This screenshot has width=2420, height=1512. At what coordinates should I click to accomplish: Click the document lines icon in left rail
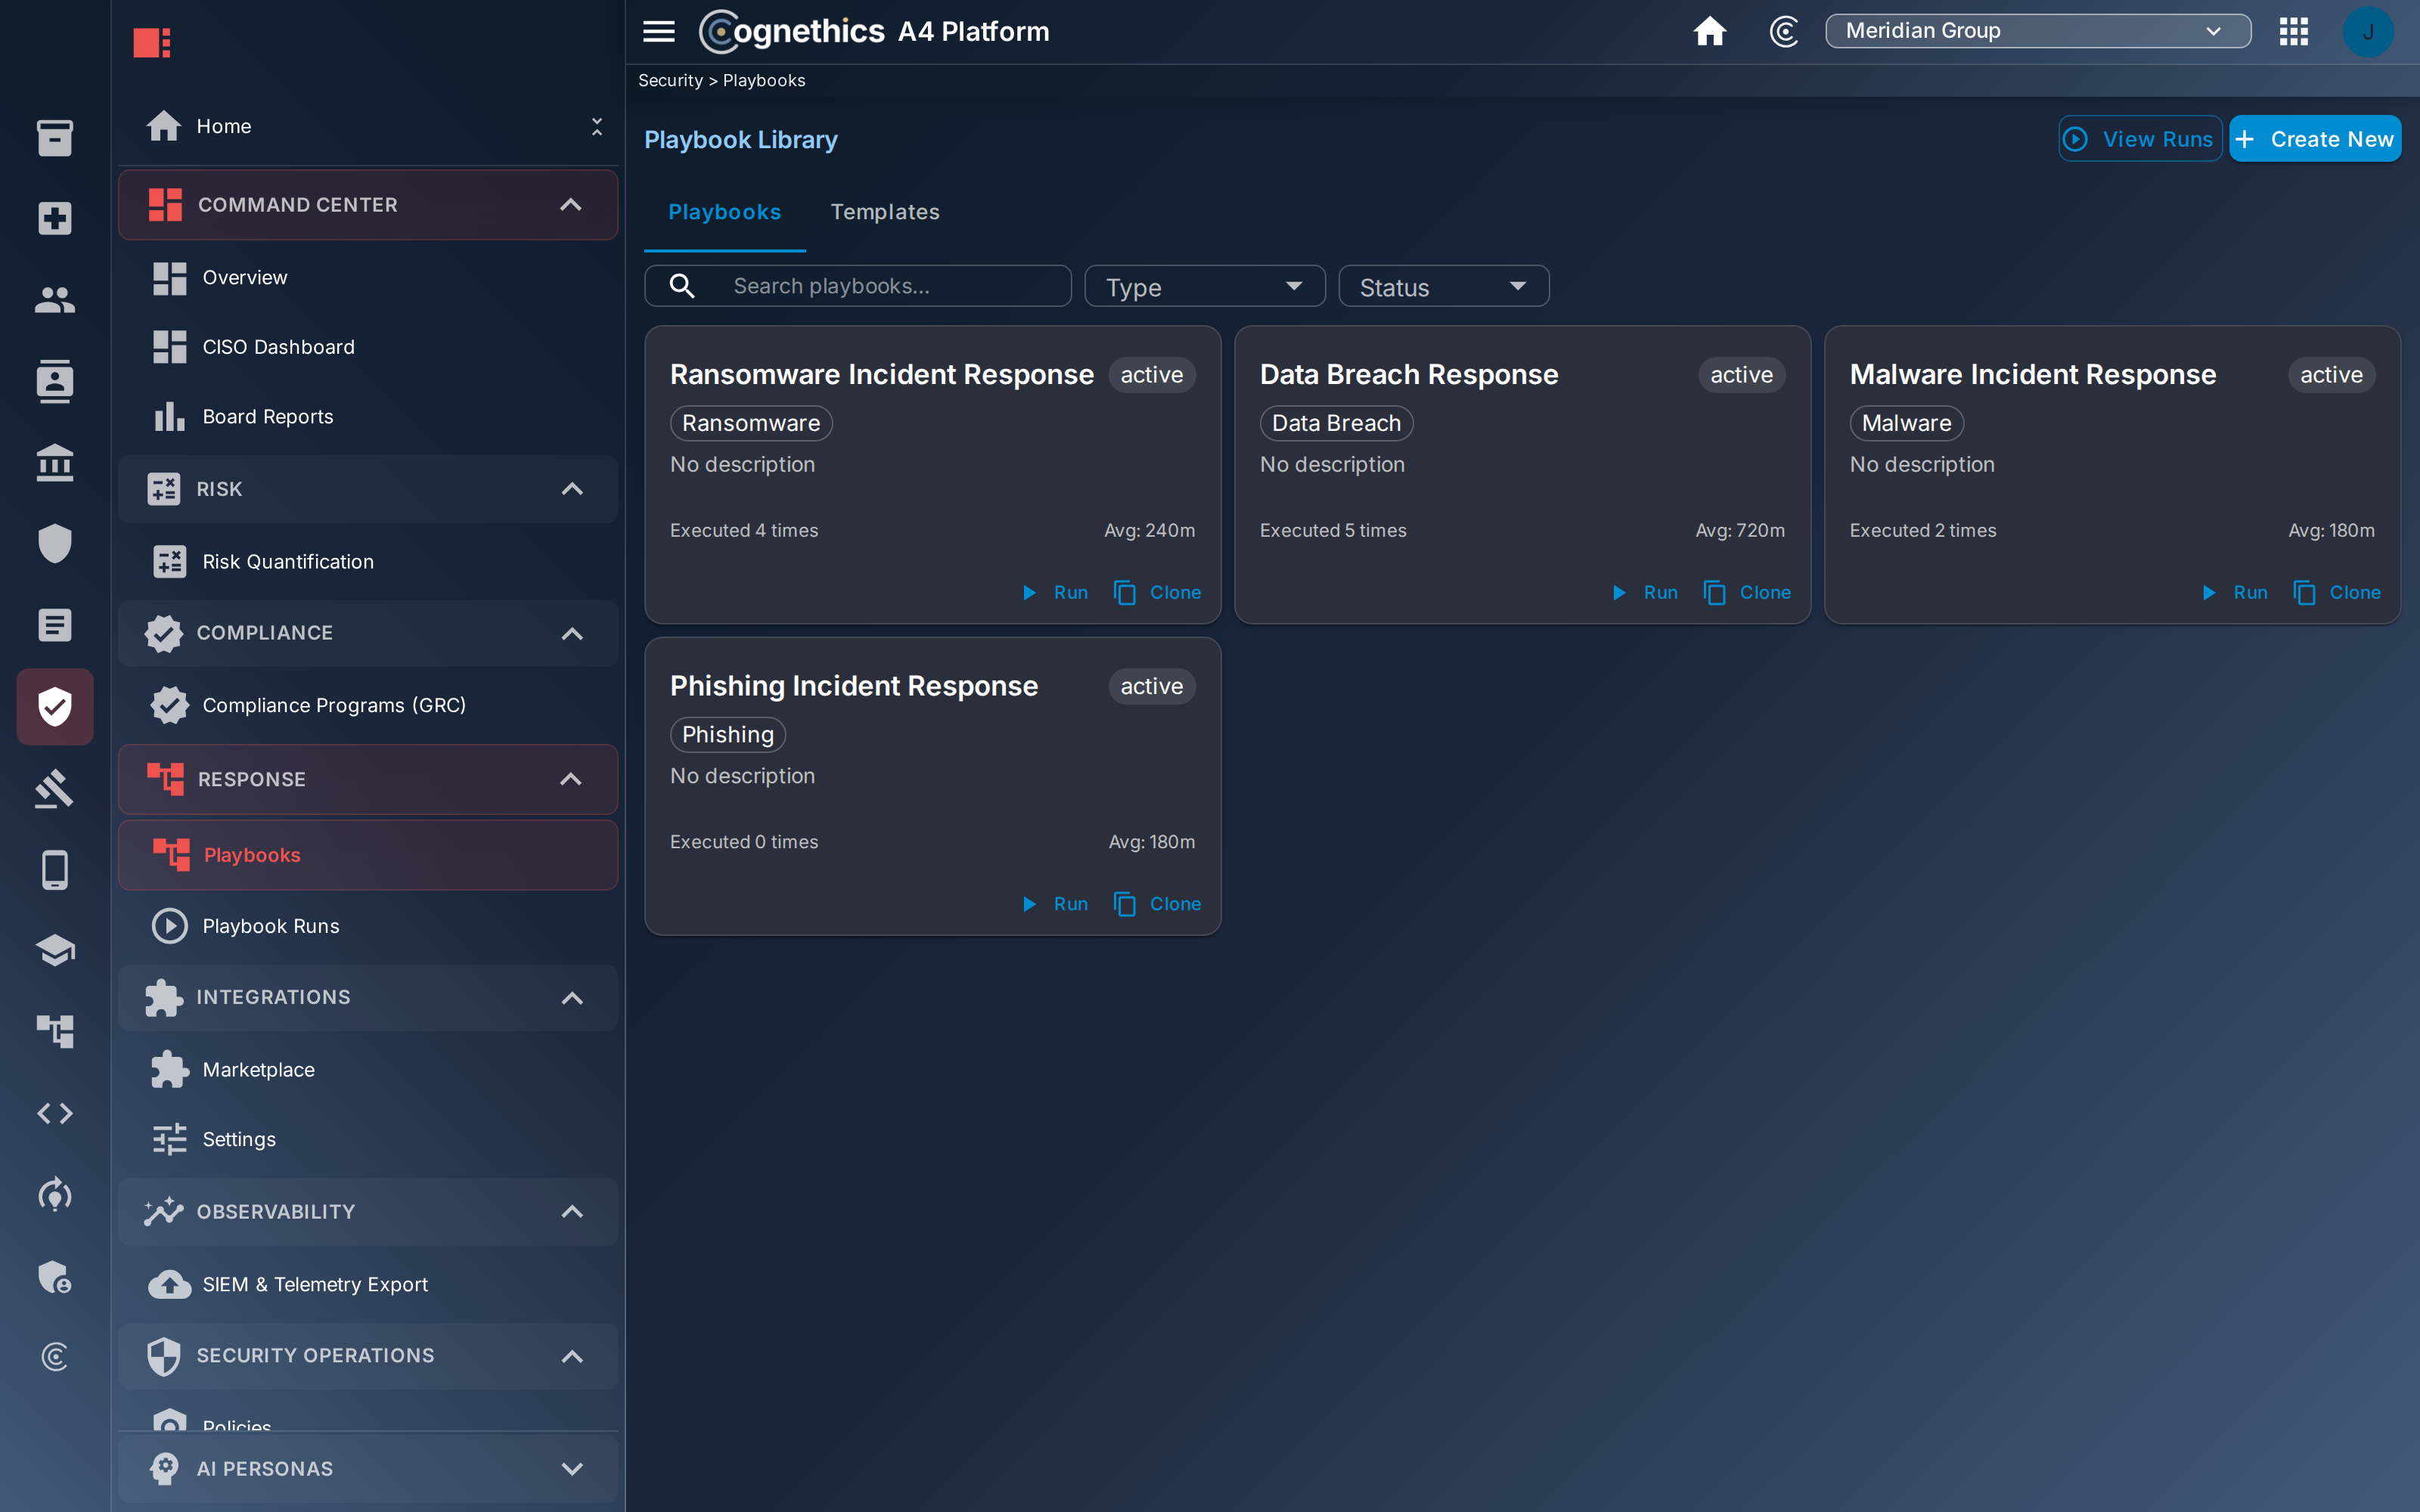(x=55, y=625)
